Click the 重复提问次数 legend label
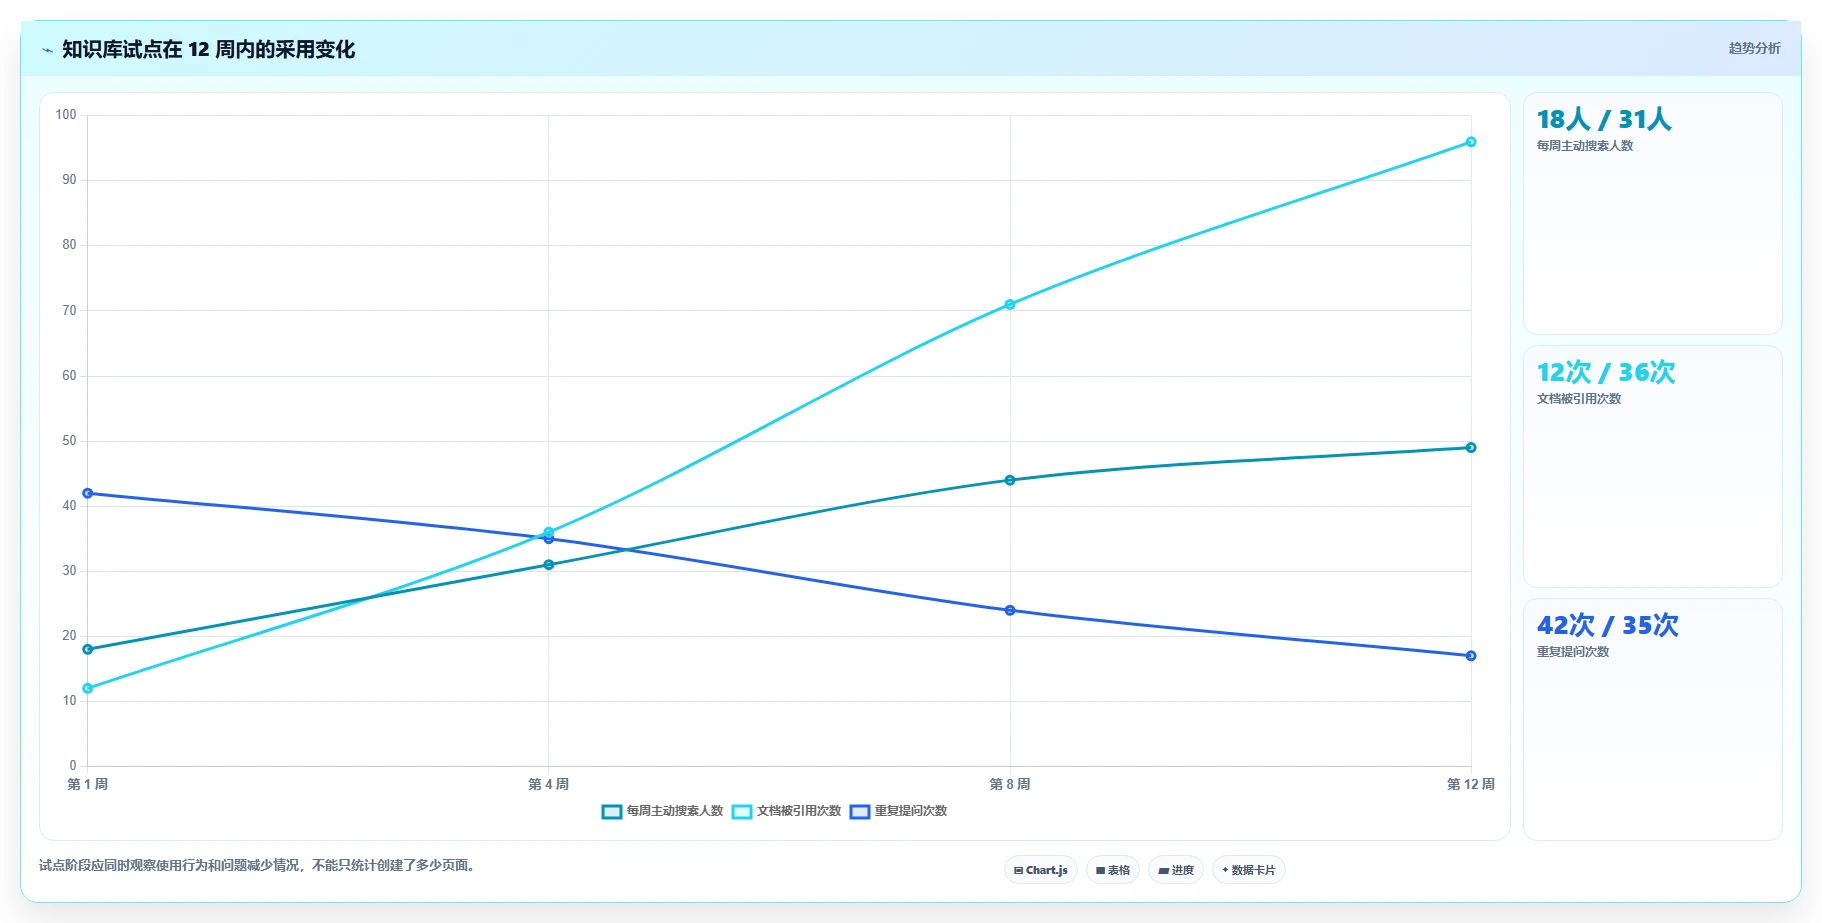 (911, 811)
